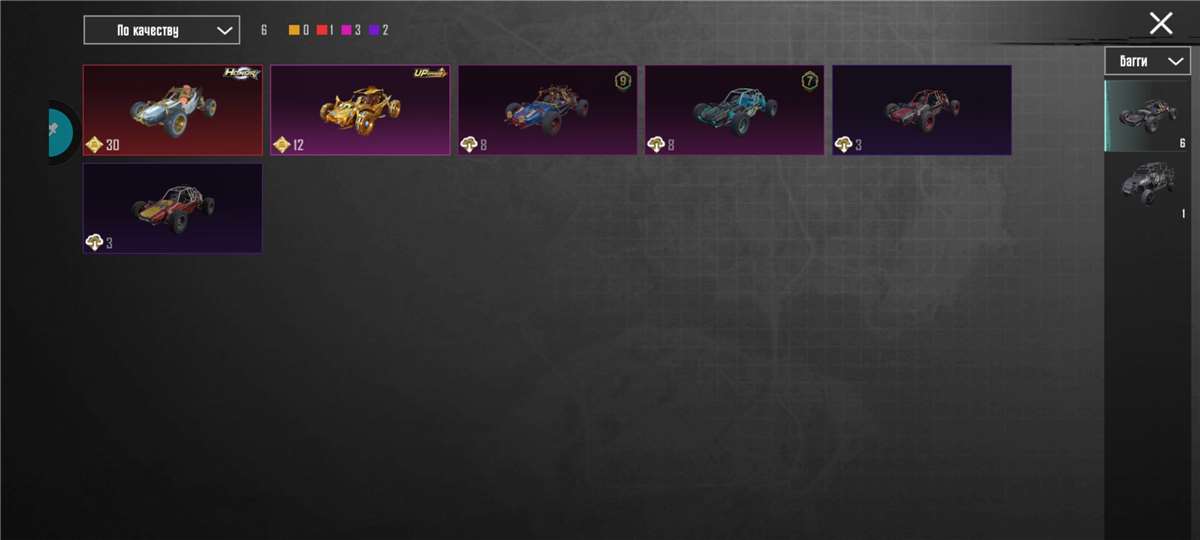Select the red and yellow buggy skin card

[173, 208]
